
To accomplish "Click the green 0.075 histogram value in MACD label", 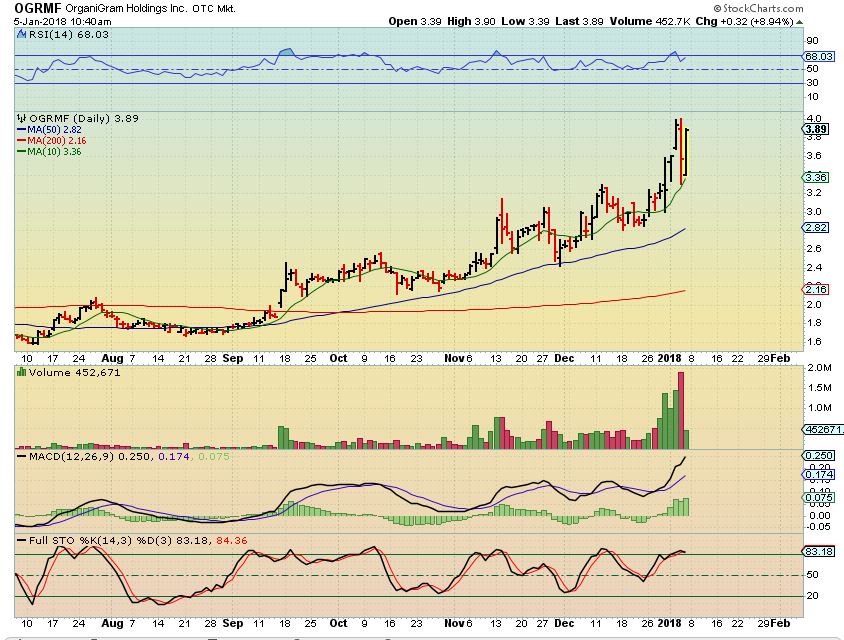I will coord(214,456).
